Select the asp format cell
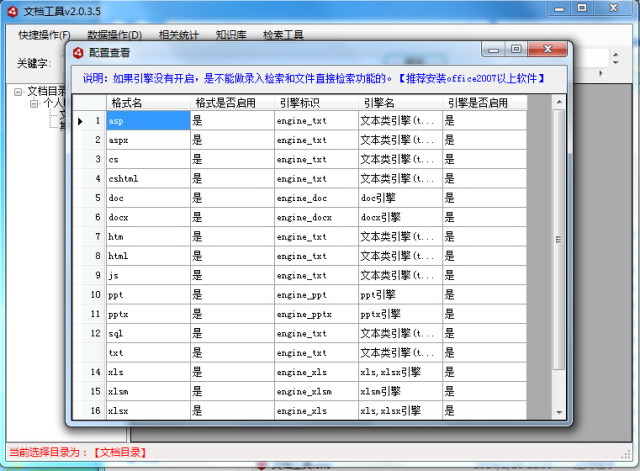Image resolution: width=640 pixels, height=471 pixels. 148,121
